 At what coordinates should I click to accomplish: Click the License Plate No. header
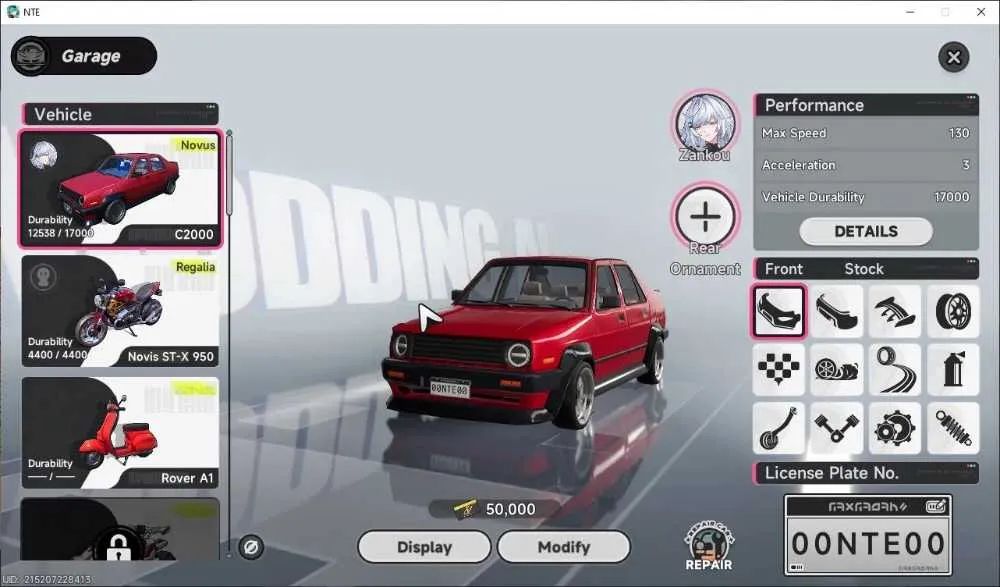(x=865, y=473)
